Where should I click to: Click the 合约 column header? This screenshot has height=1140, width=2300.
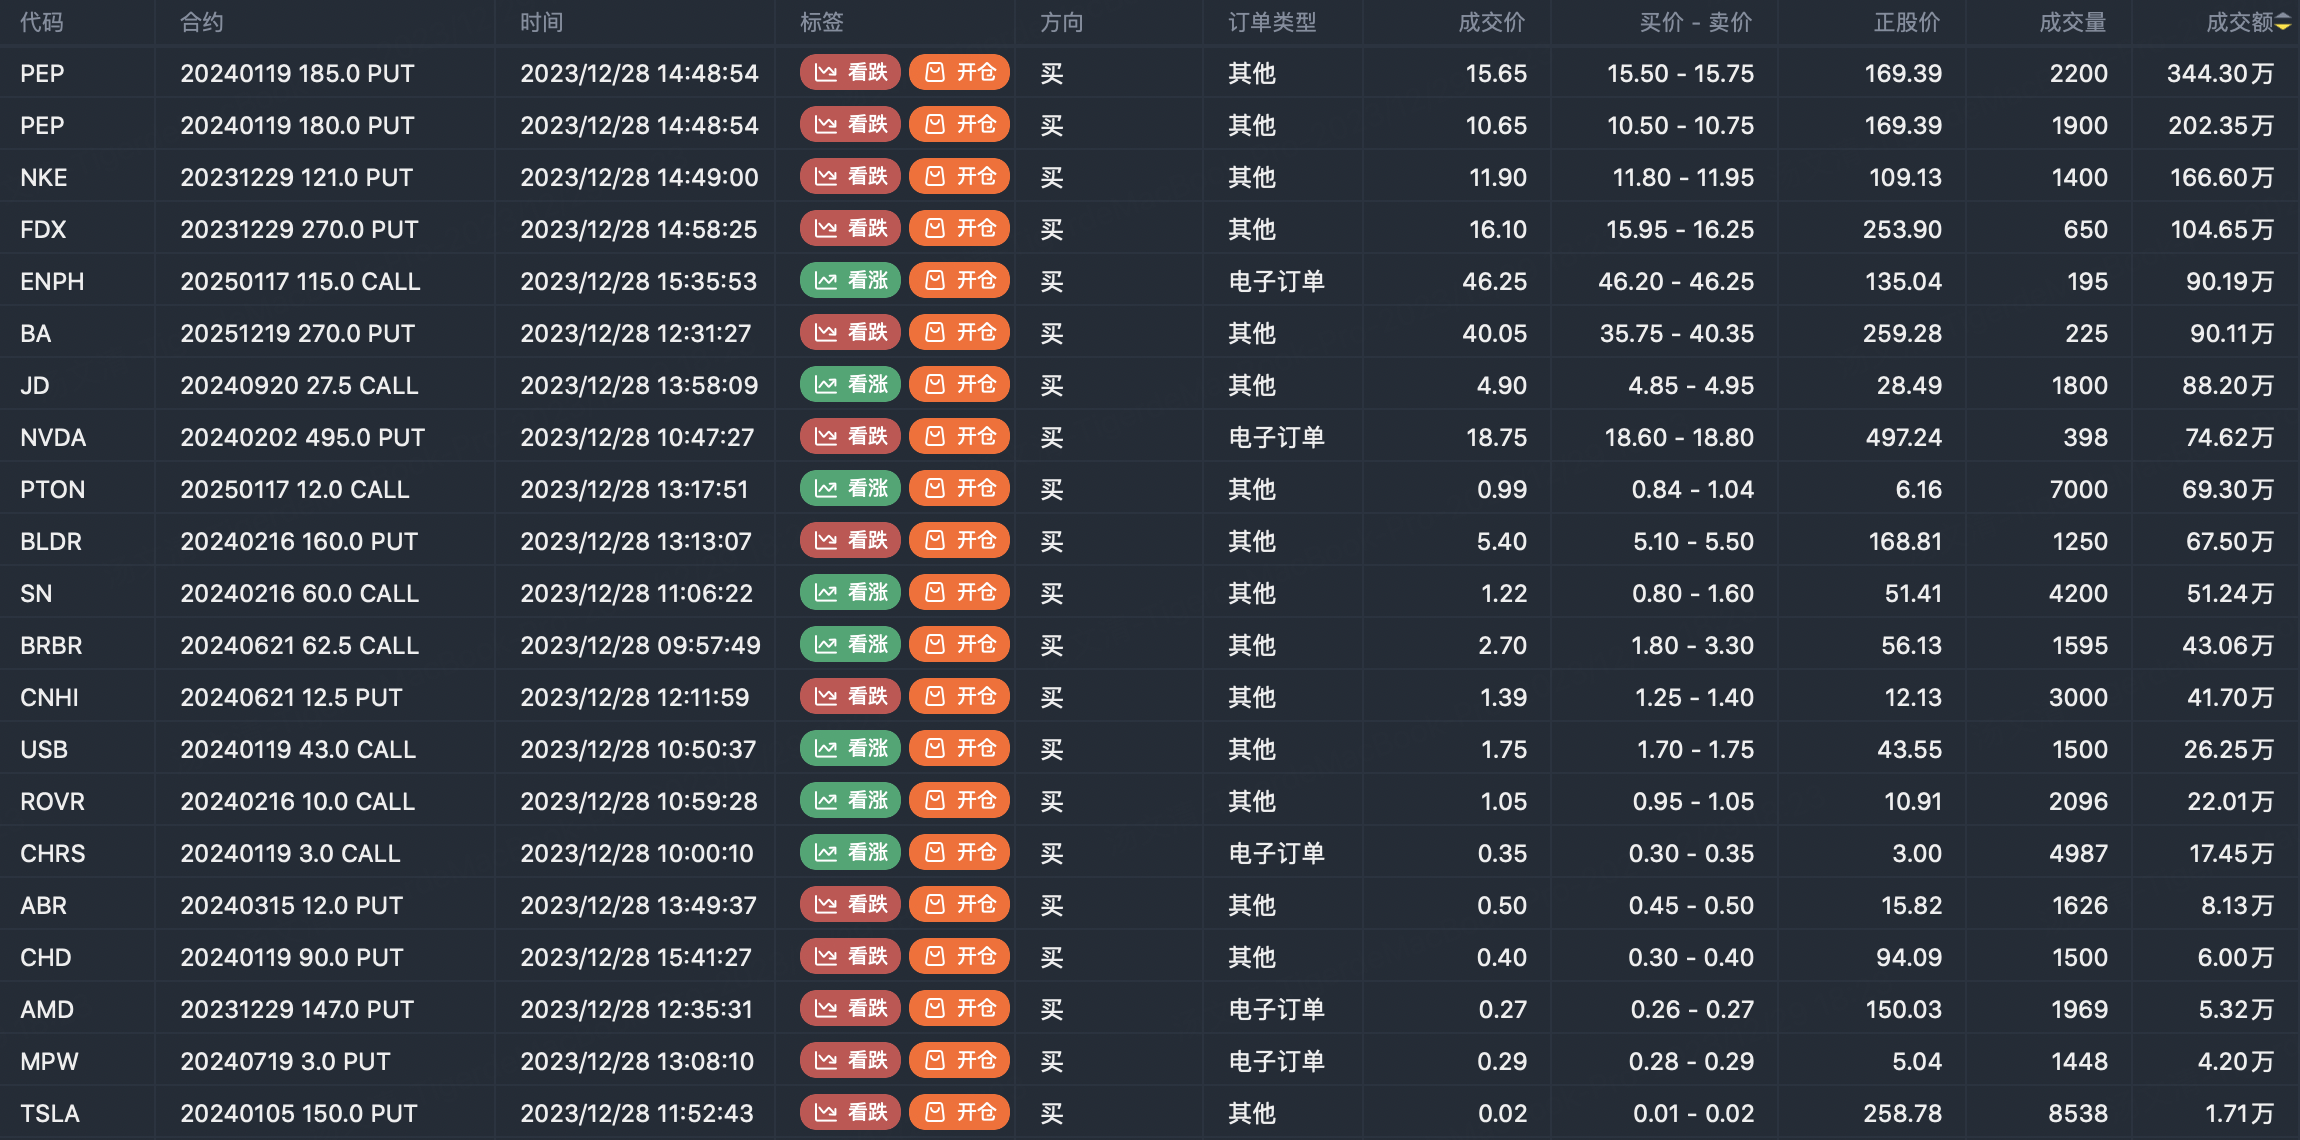[202, 22]
